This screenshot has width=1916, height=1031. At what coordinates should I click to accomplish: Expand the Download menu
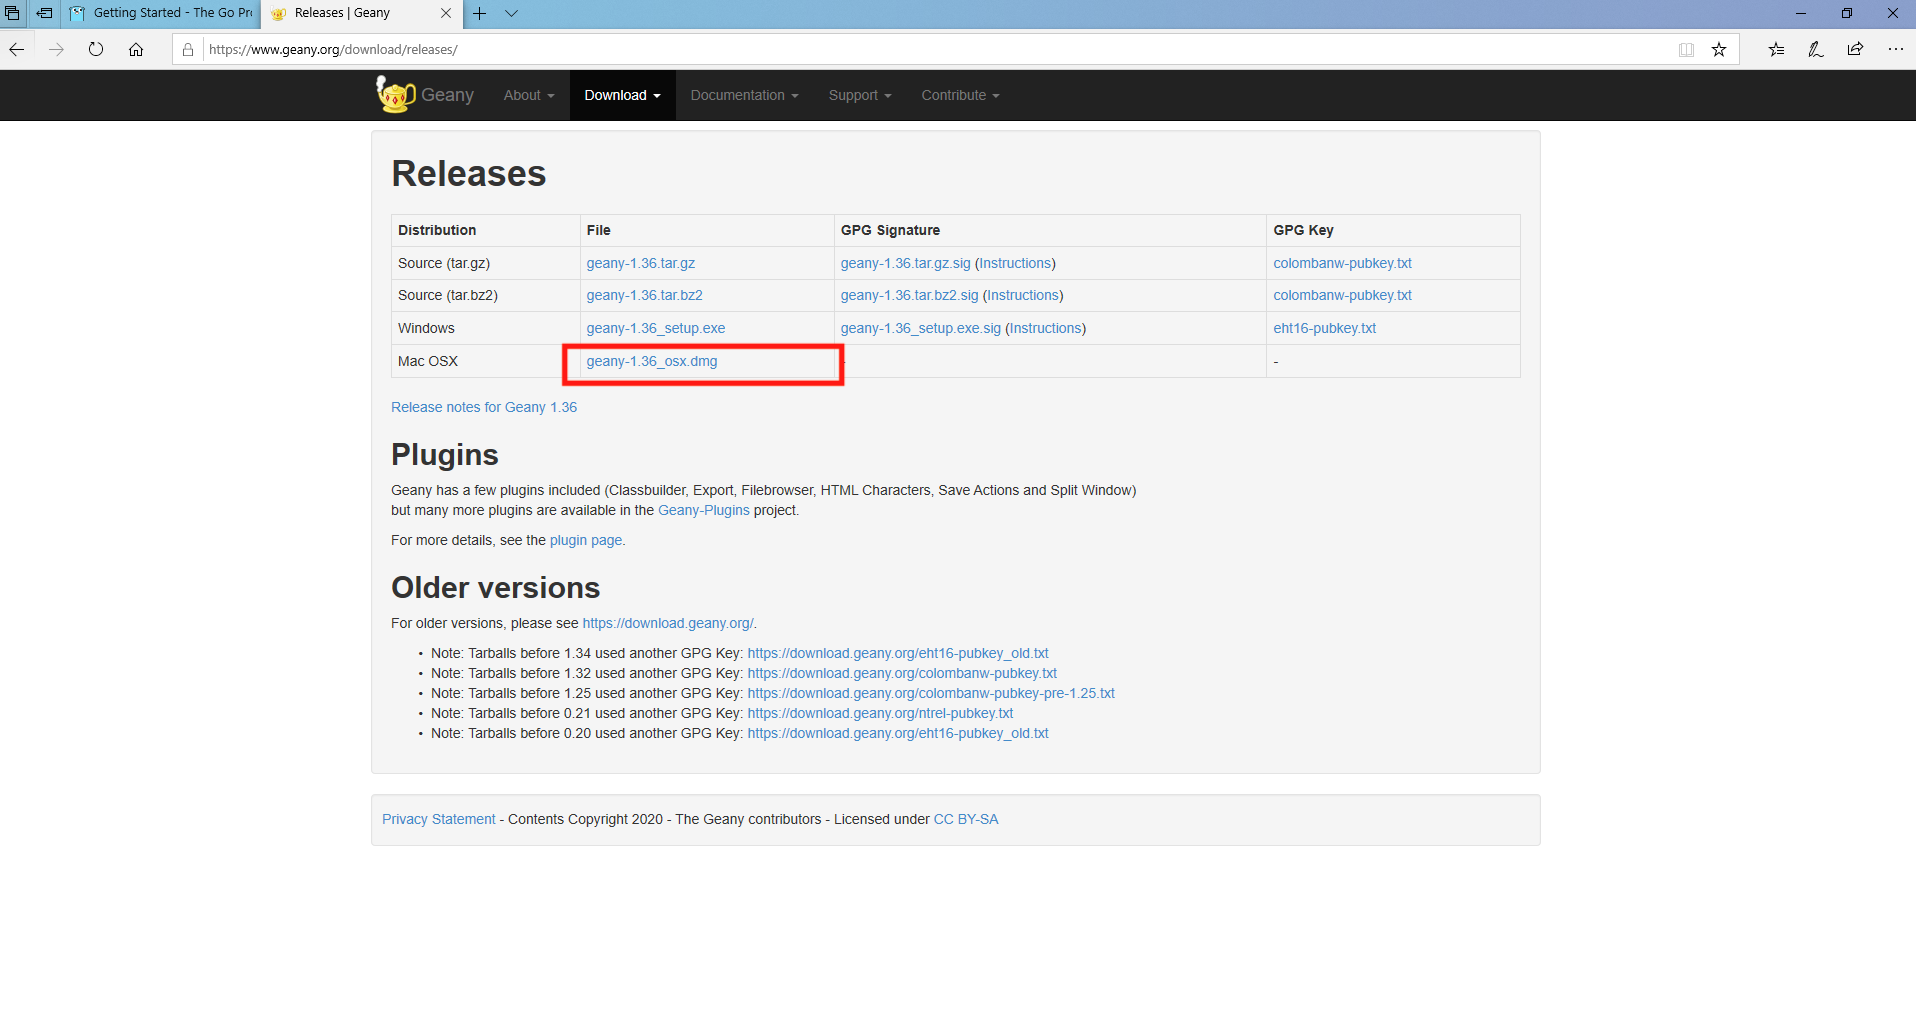pos(622,95)
